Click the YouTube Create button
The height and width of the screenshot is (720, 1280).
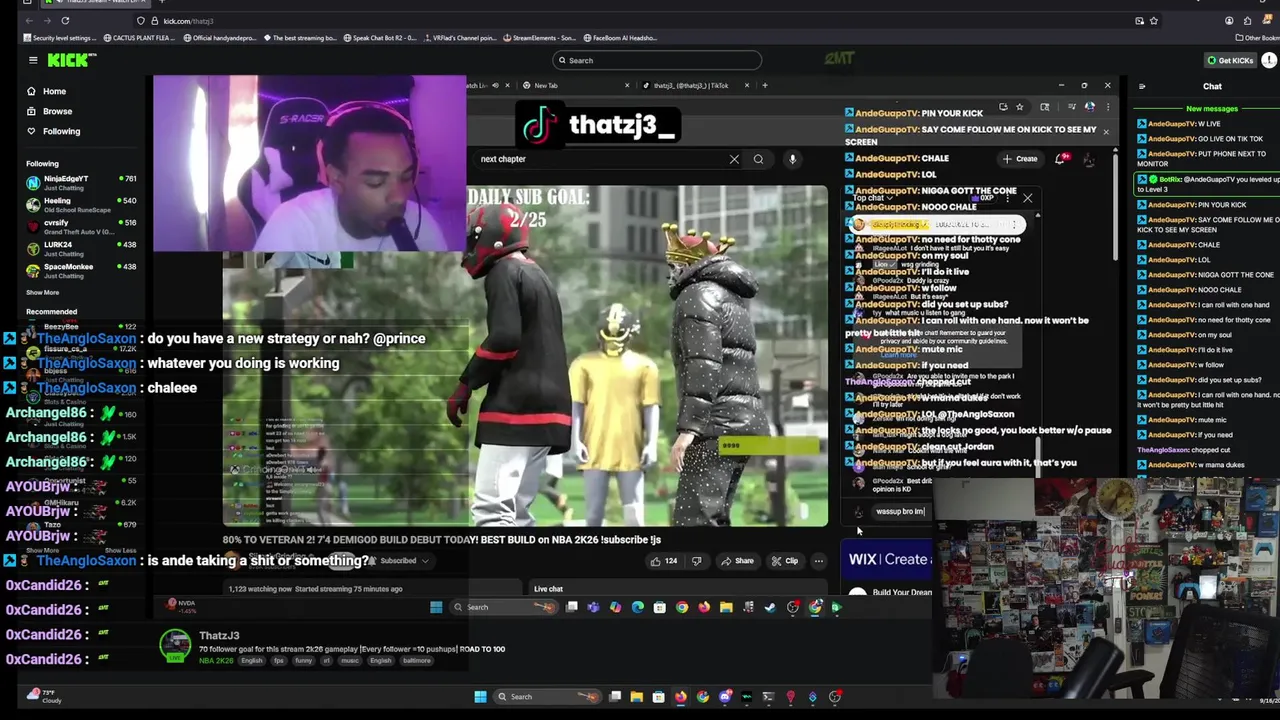tap(1021, 159)
